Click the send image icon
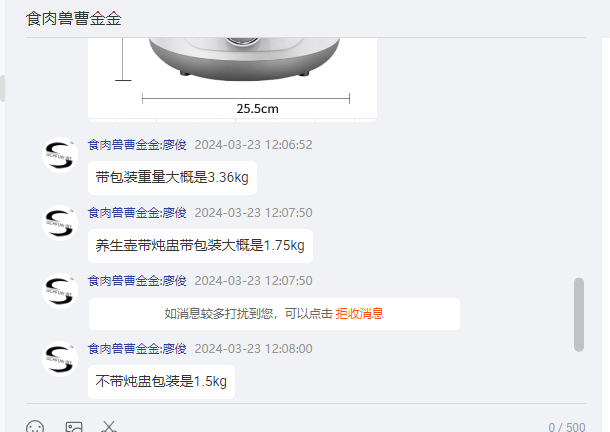 click(x=74, y=427)
